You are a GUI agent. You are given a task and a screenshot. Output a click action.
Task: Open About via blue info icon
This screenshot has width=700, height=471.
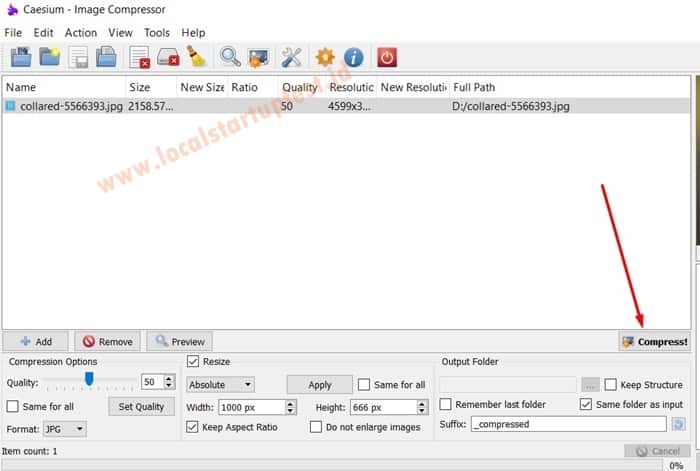(x=354, y=57)
